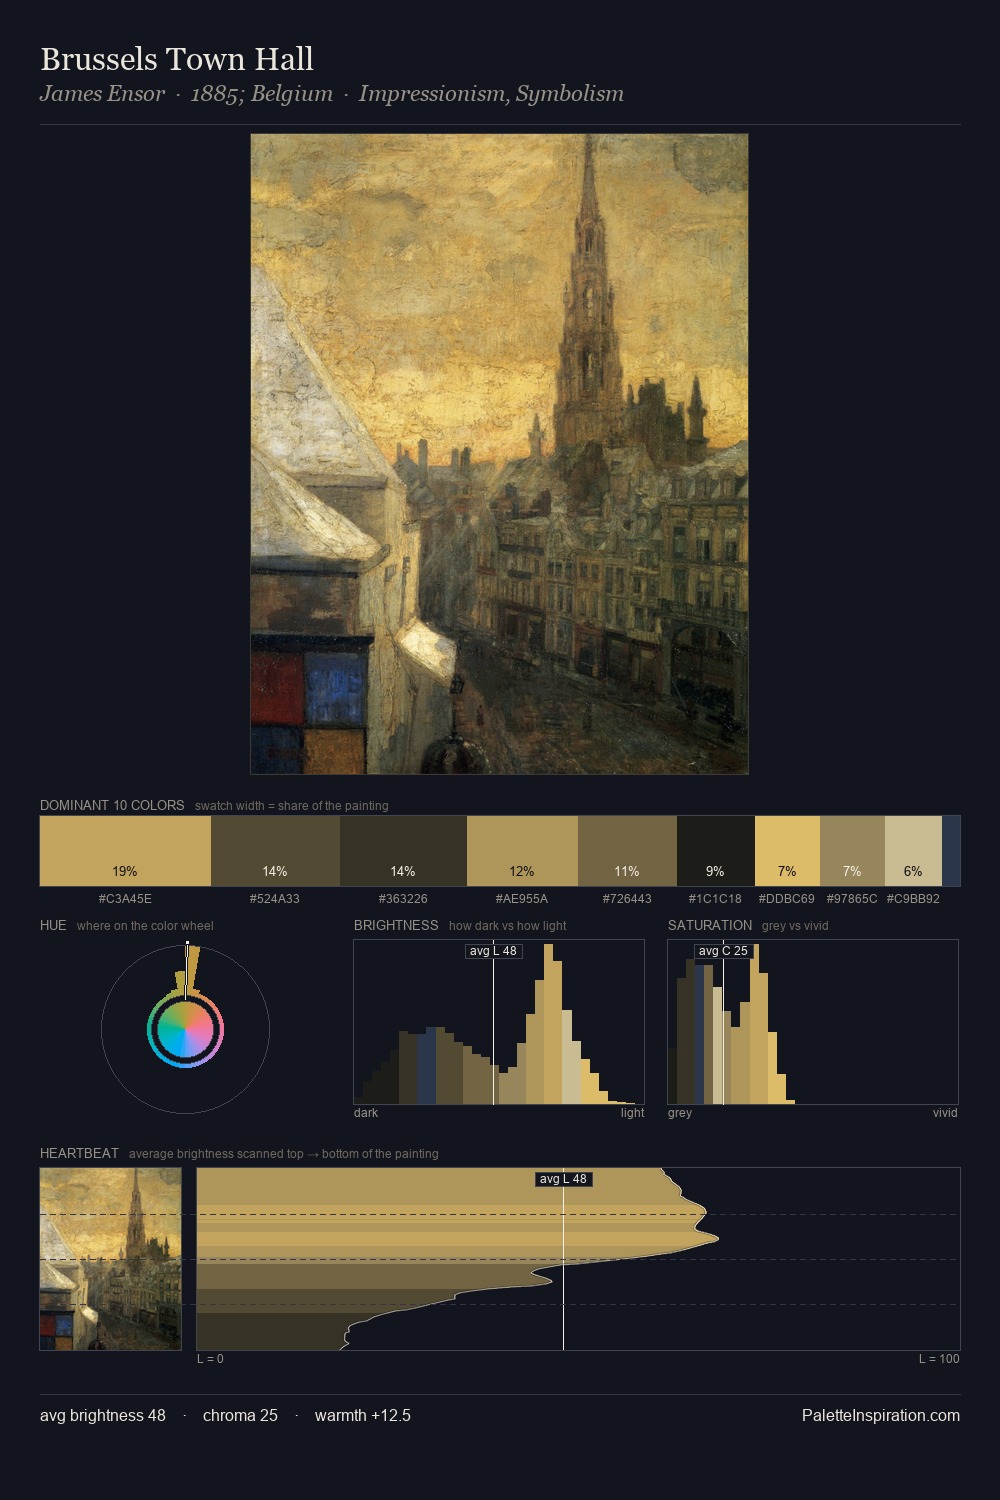The height and width of the screenshot is (1500, 1000).
Task: Click the 'HUE' section heading
Action: (x=53, y=925)
